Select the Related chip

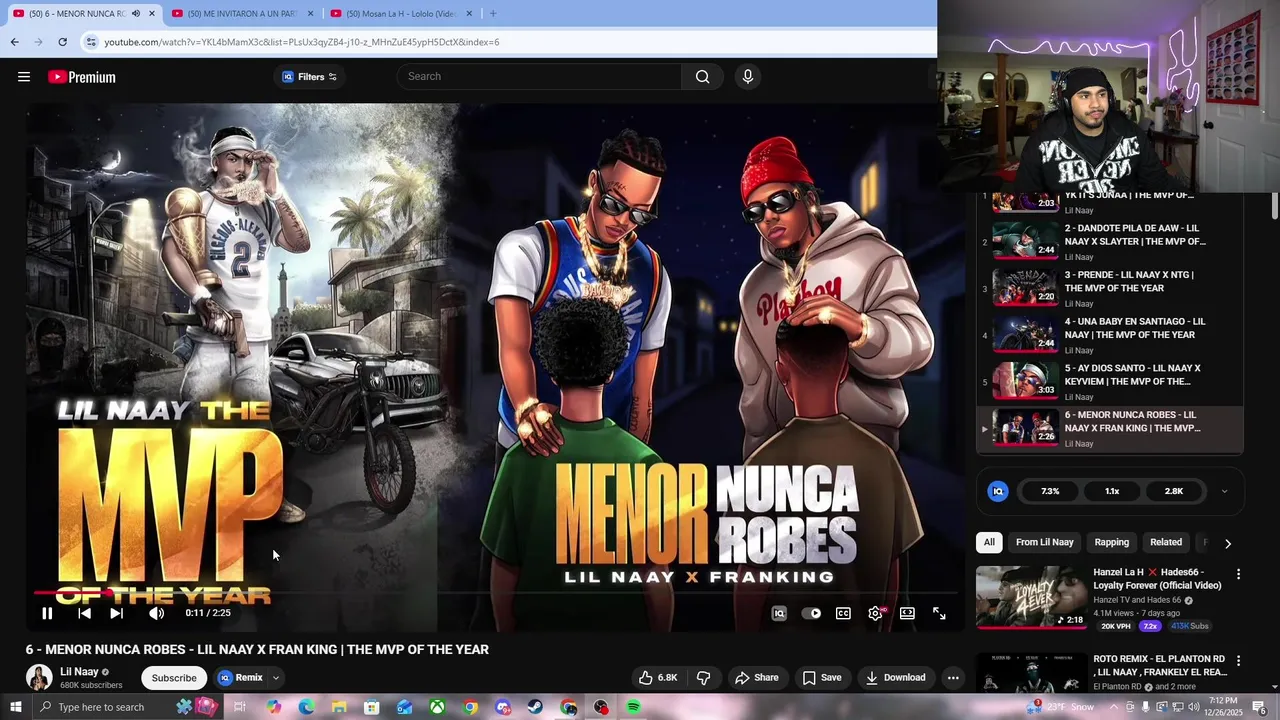(x=1166, y=542)
